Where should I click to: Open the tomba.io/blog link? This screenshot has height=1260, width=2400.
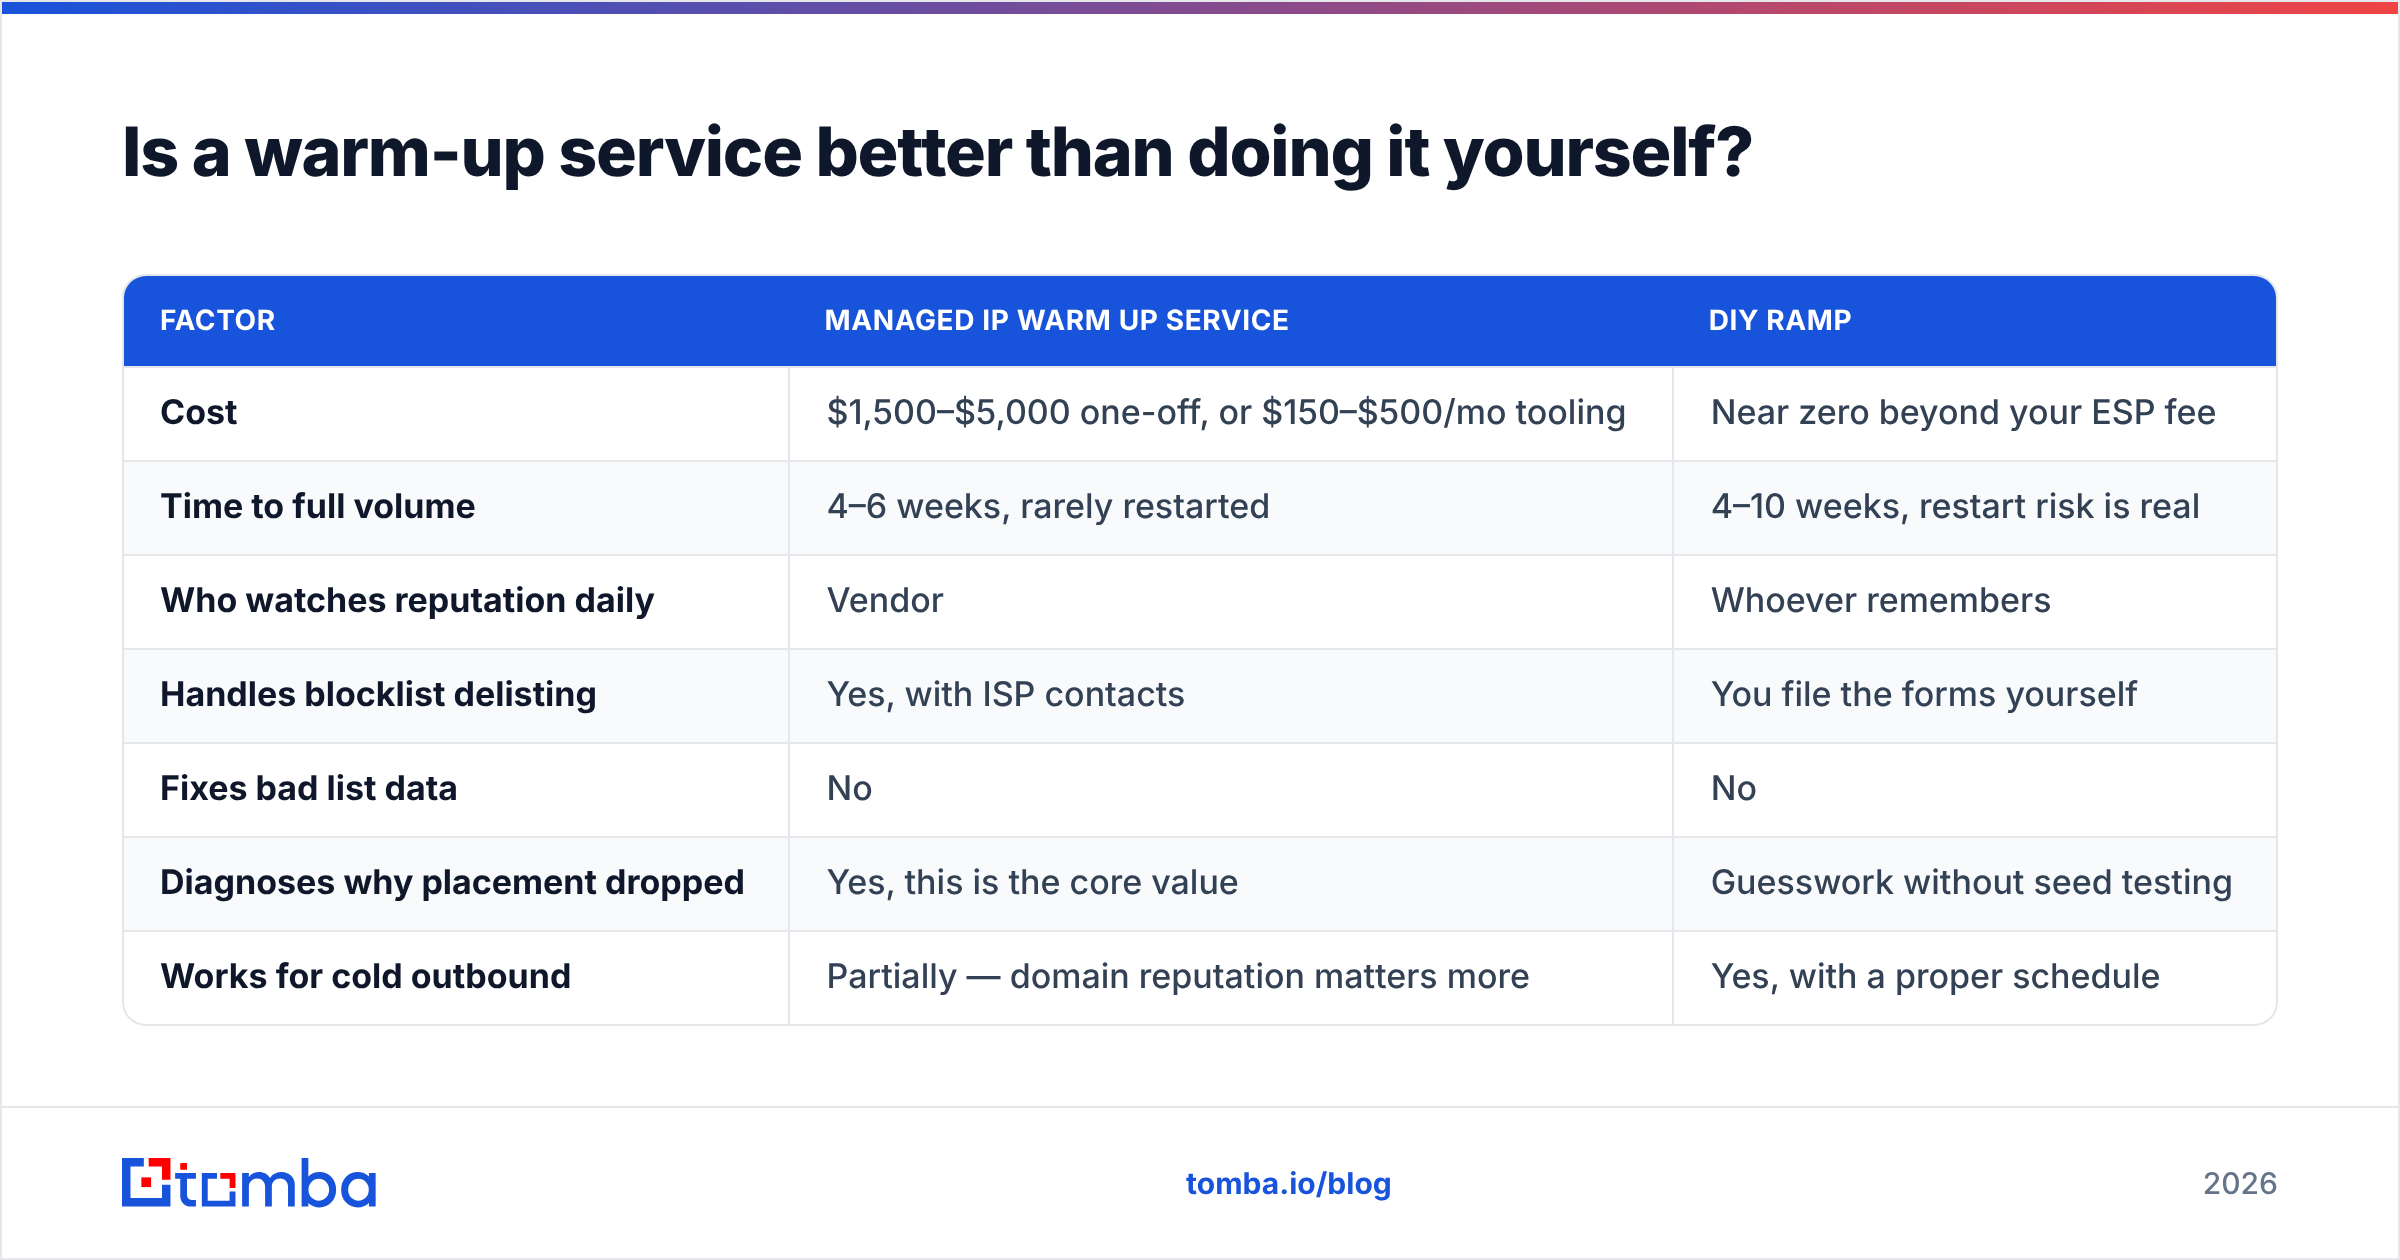(x=1288, y=1184)
